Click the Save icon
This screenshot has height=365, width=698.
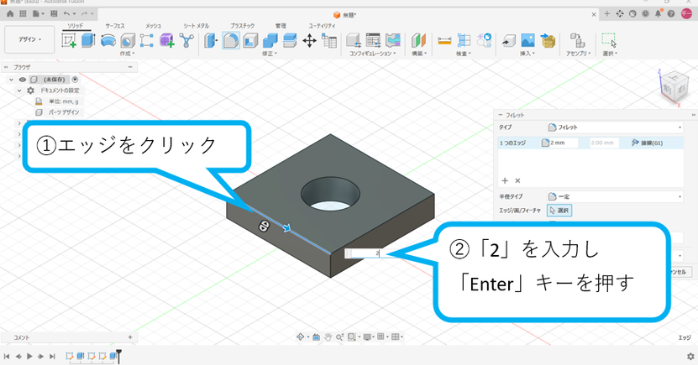point(53,14)
